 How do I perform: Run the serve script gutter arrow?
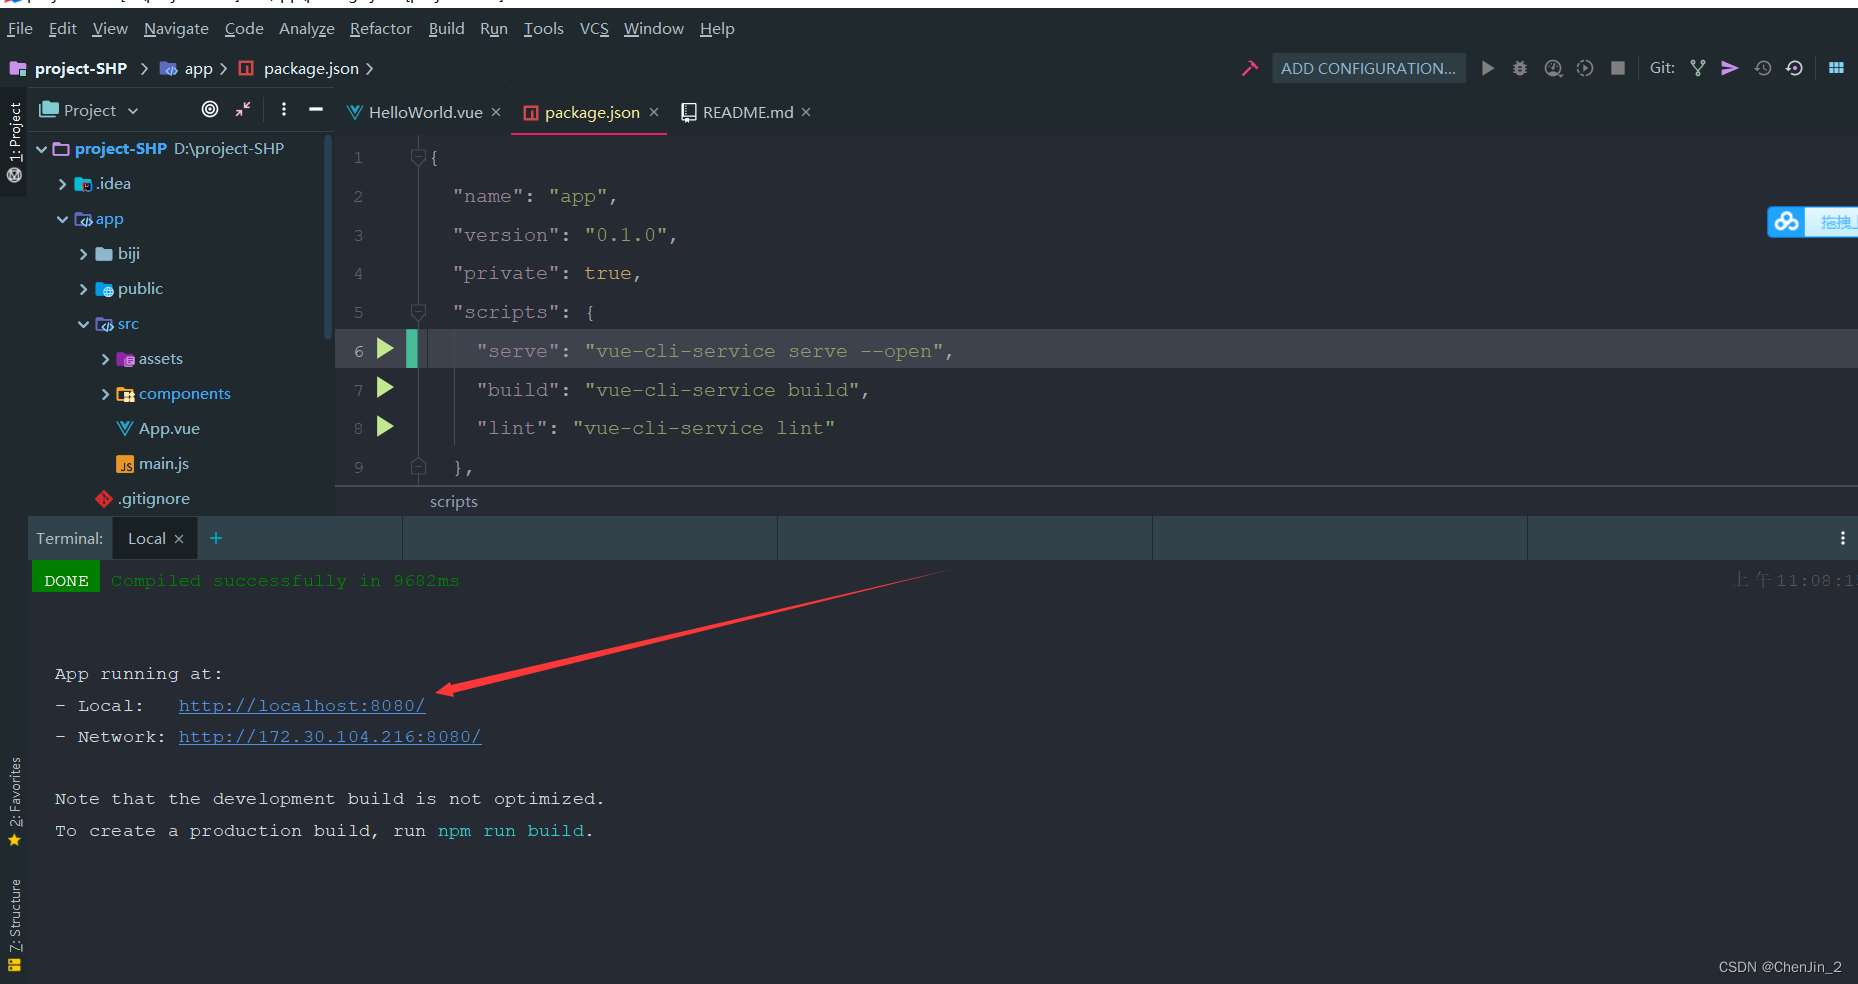[385, 349]
